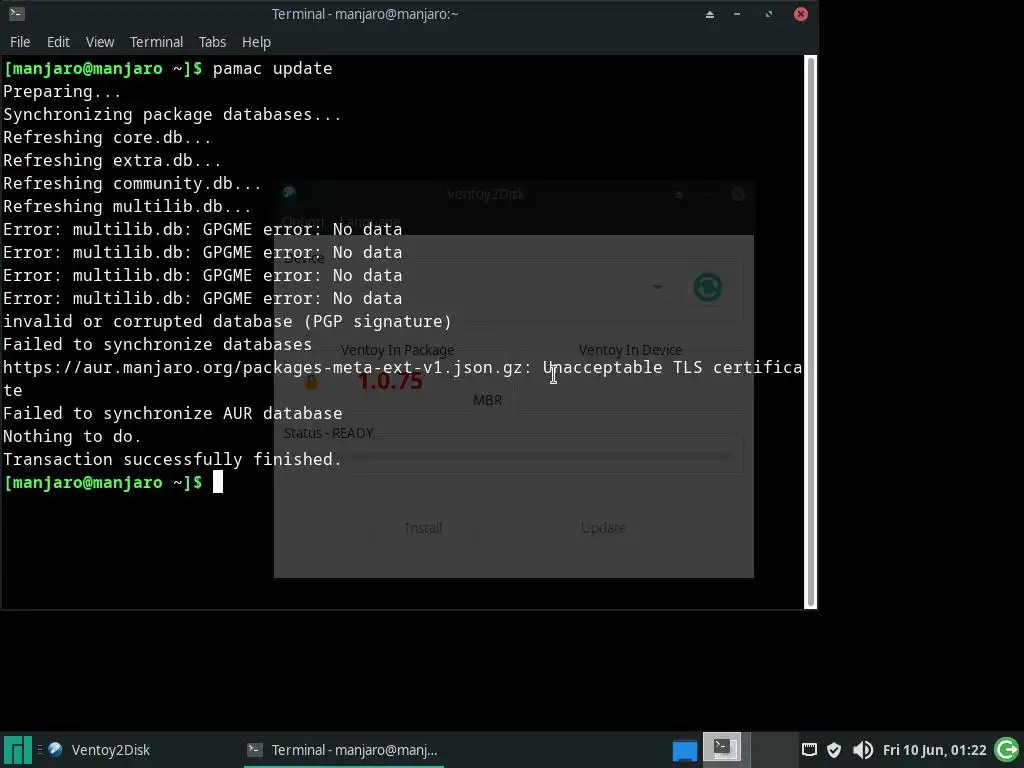
Task: Click the faded Update button in Ventoy2Disk
Action: (x=603, y=528)
